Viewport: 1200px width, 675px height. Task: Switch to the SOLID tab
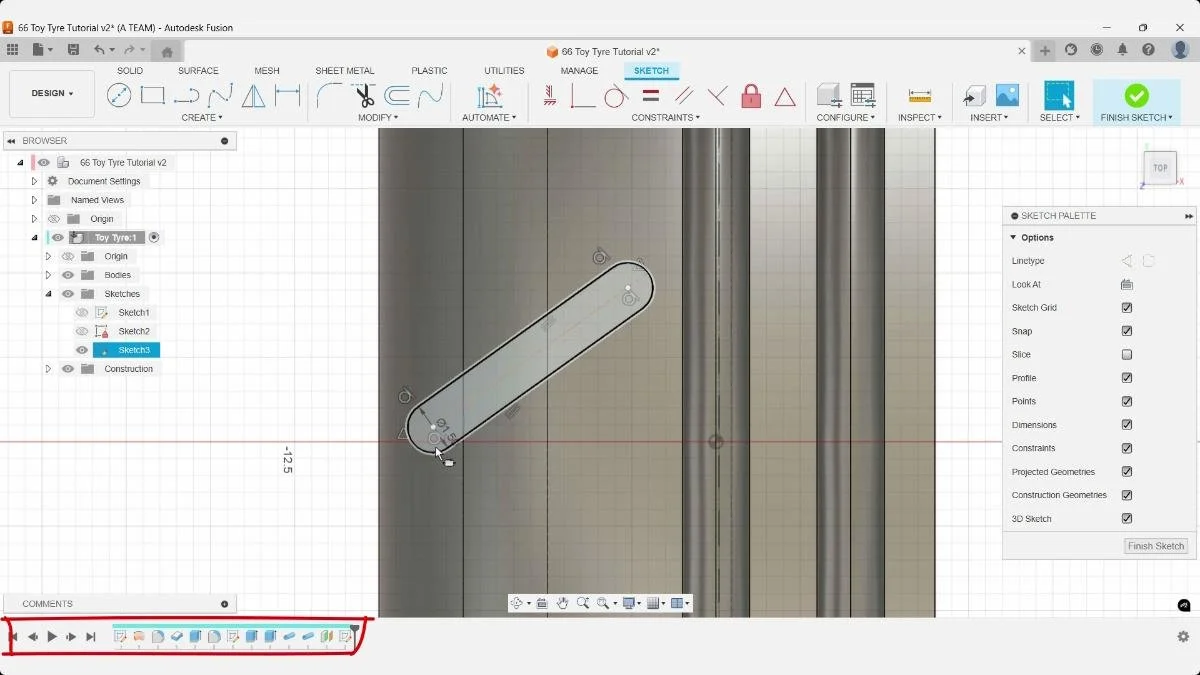pyautogui.click(x=130, y=71)
